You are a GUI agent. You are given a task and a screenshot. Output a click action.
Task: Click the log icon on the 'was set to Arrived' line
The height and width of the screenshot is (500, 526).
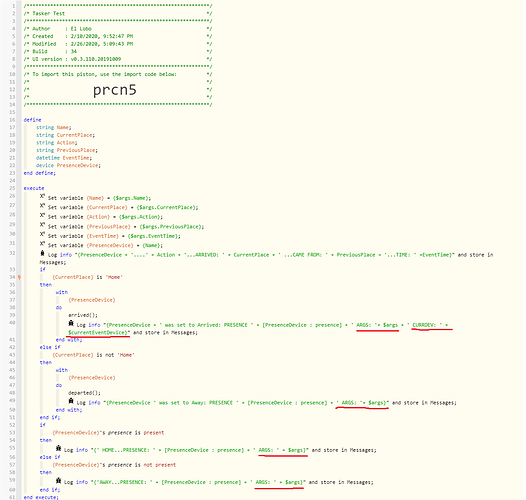pyautogui.click(x=71, y=323)
